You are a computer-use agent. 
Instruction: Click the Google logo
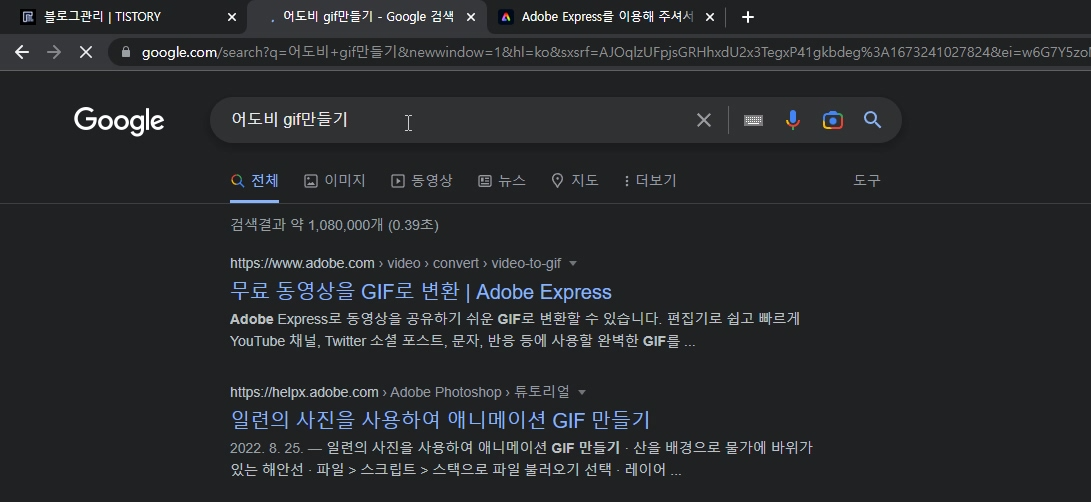119,121
